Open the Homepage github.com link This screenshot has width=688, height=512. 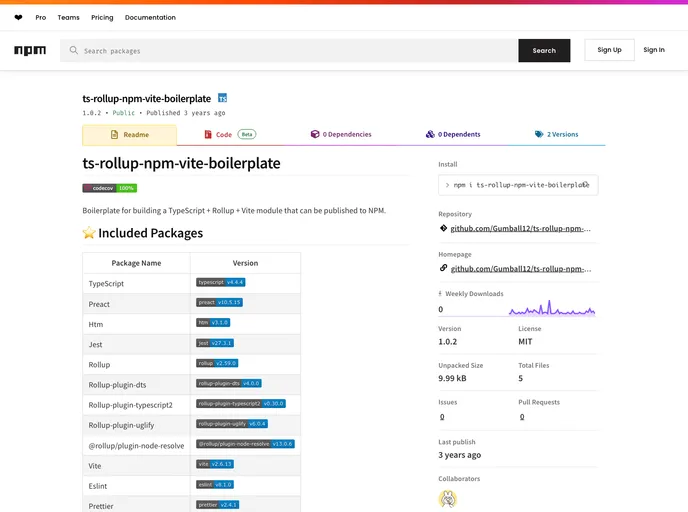(x=521, y=269)
